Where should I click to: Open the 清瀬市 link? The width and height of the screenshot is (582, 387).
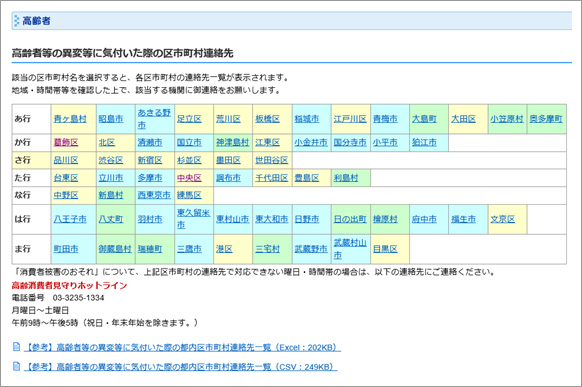tap(150, 142)
